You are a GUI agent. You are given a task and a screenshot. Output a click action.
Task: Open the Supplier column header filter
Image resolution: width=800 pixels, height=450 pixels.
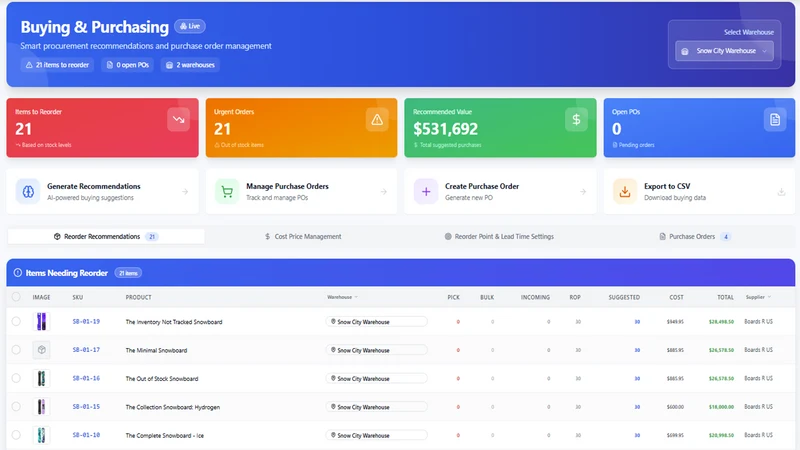758,297
